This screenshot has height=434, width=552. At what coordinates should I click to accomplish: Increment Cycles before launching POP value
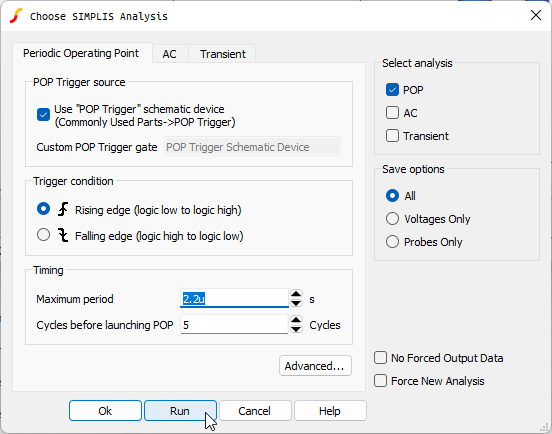pos(296,320)
